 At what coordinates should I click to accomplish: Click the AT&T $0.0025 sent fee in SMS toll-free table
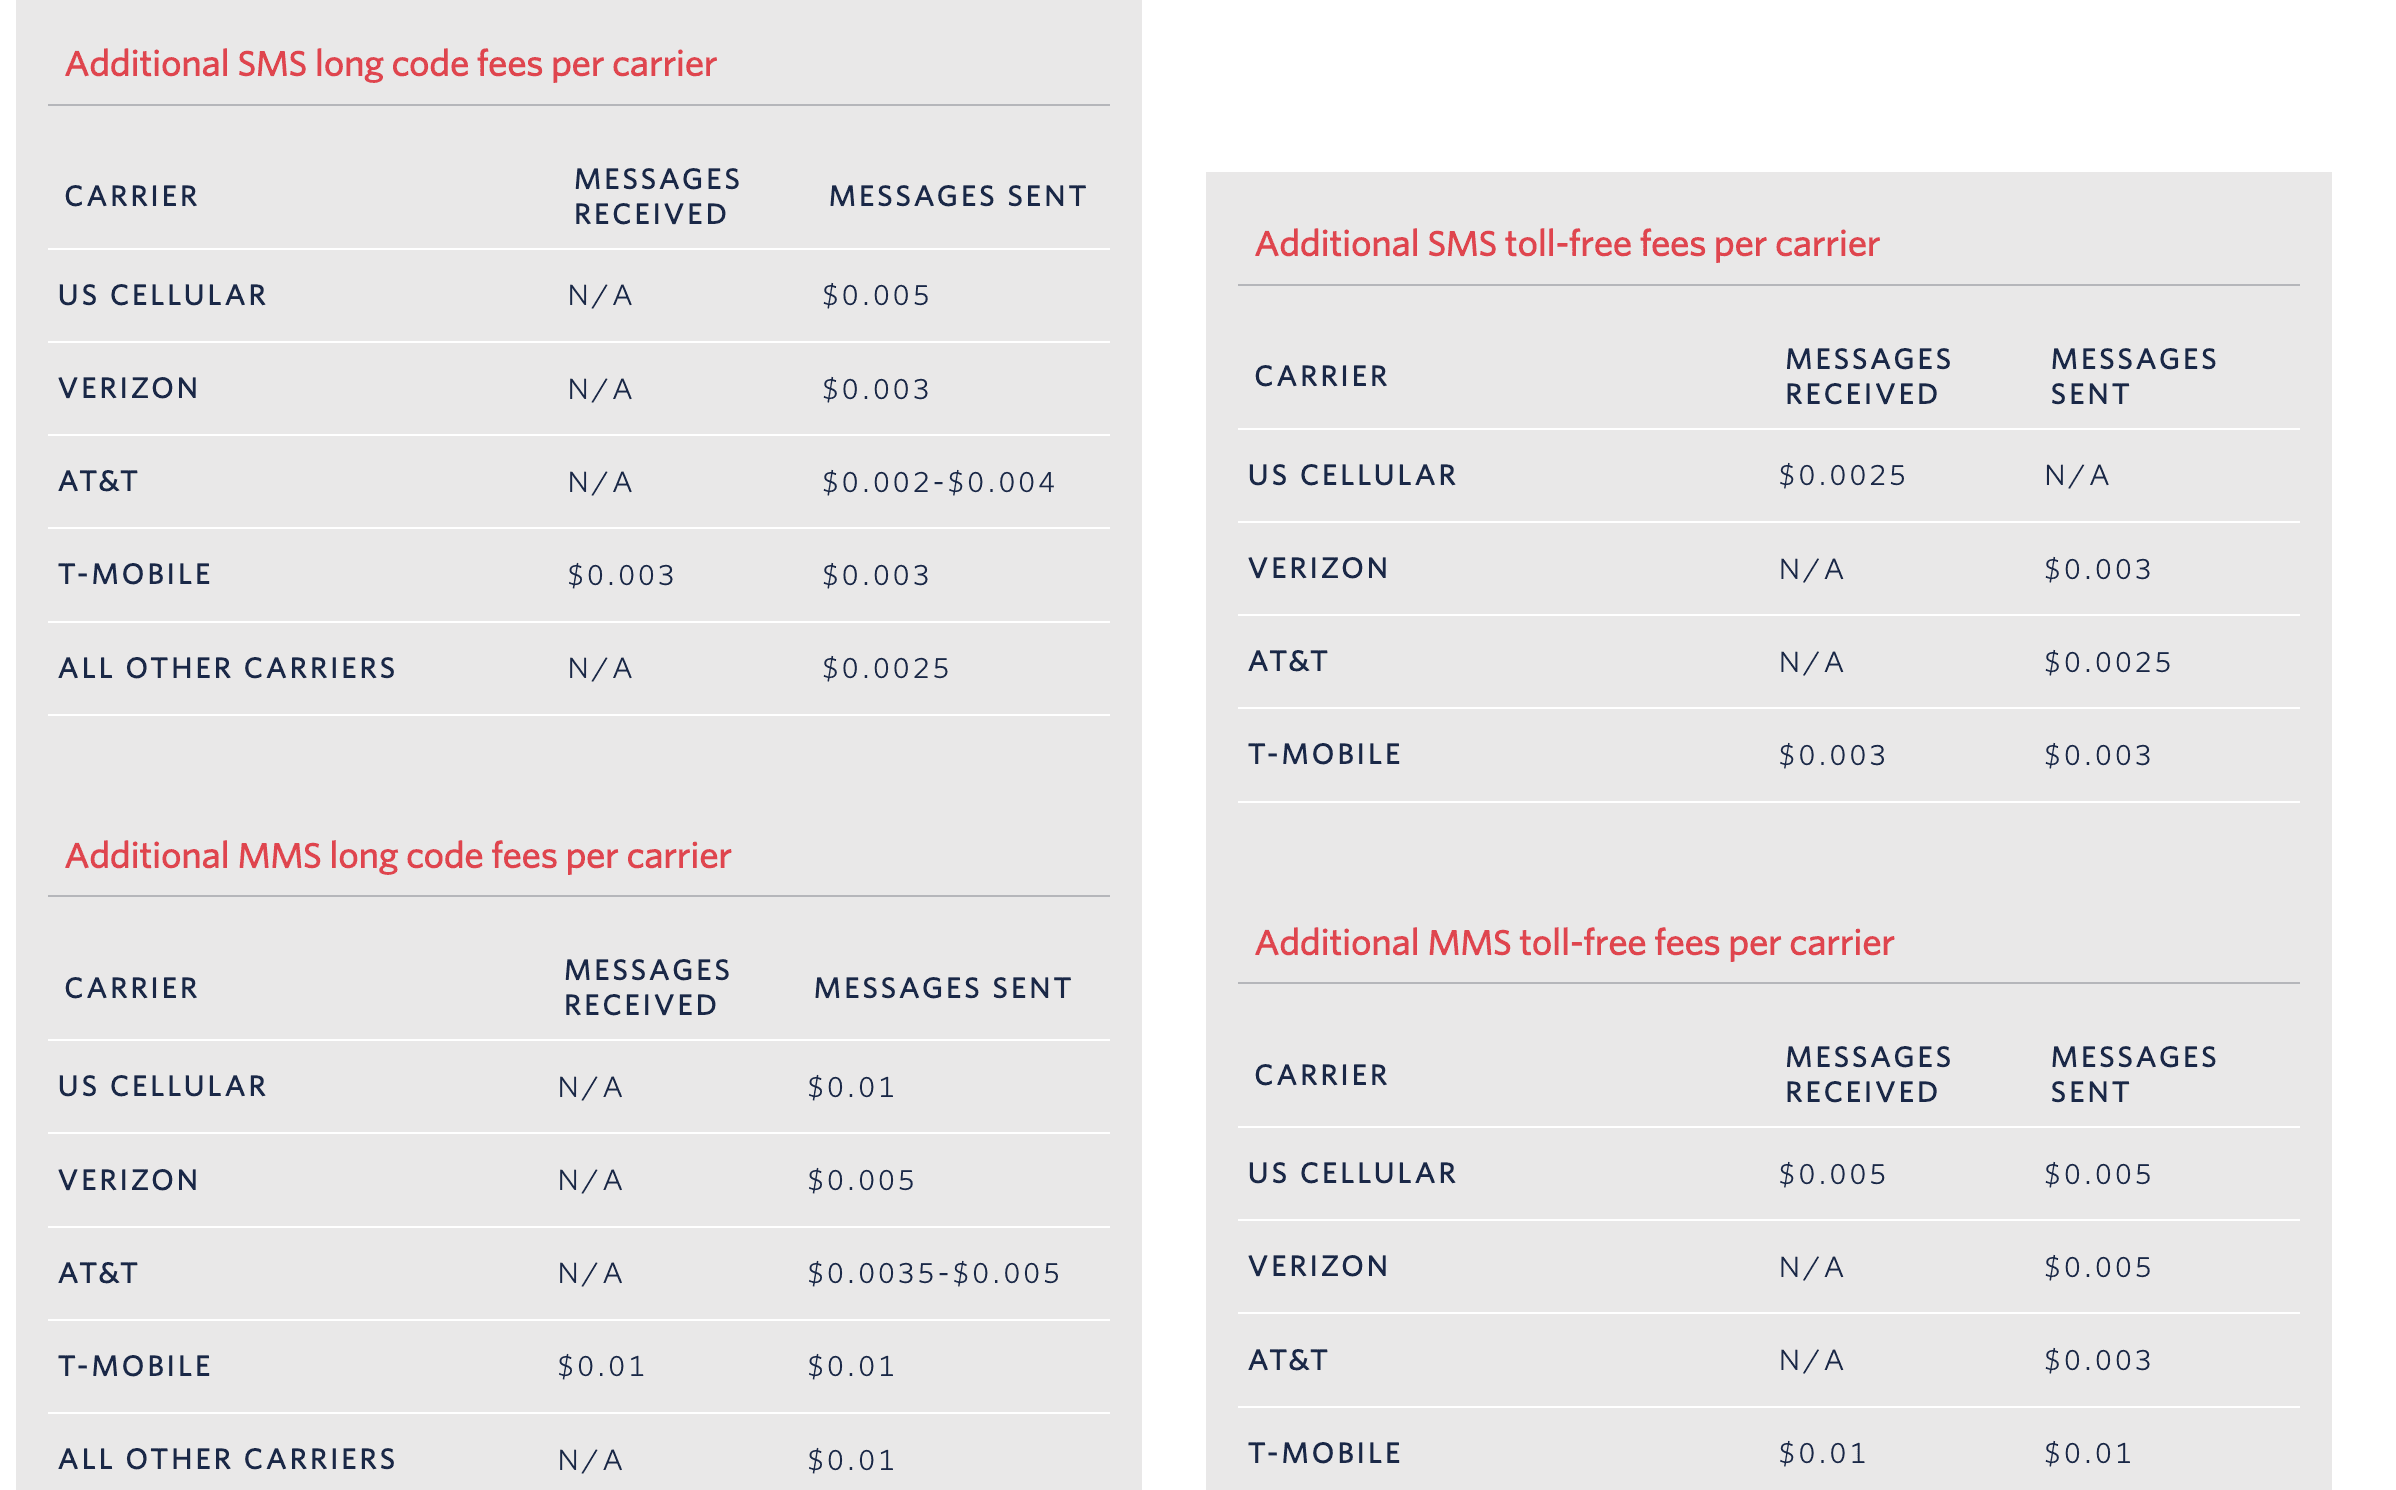(x=2108, y=663)
